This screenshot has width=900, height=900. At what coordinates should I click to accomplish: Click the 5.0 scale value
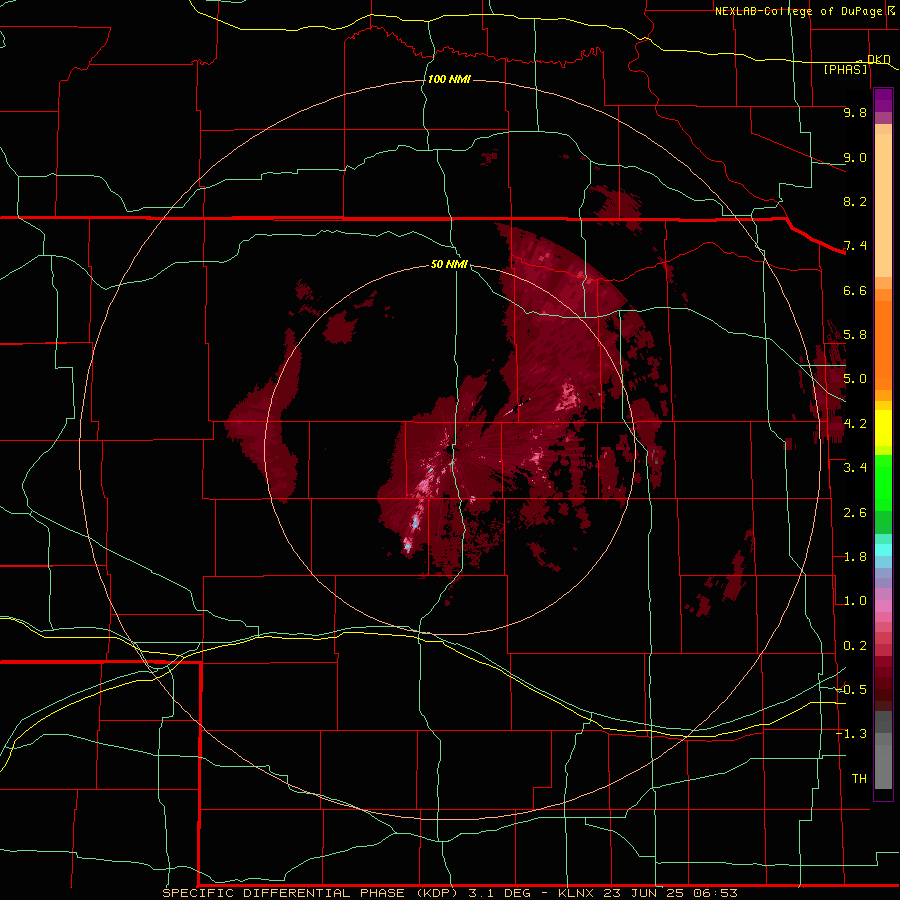[x=855, y=379]
